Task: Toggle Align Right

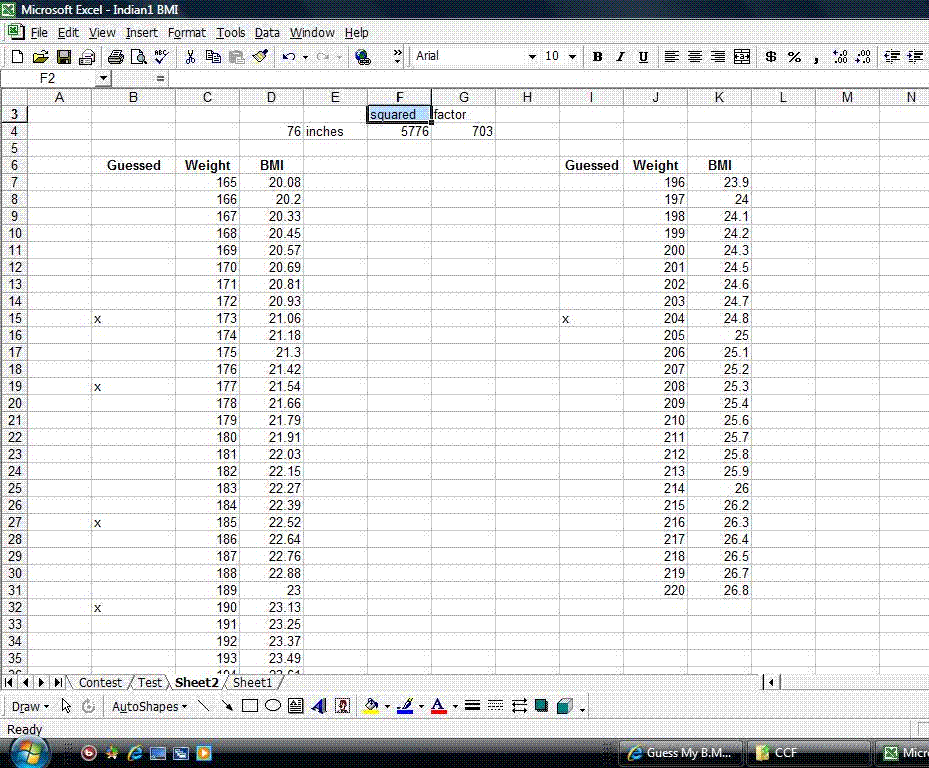Action: tap(717, 57)
